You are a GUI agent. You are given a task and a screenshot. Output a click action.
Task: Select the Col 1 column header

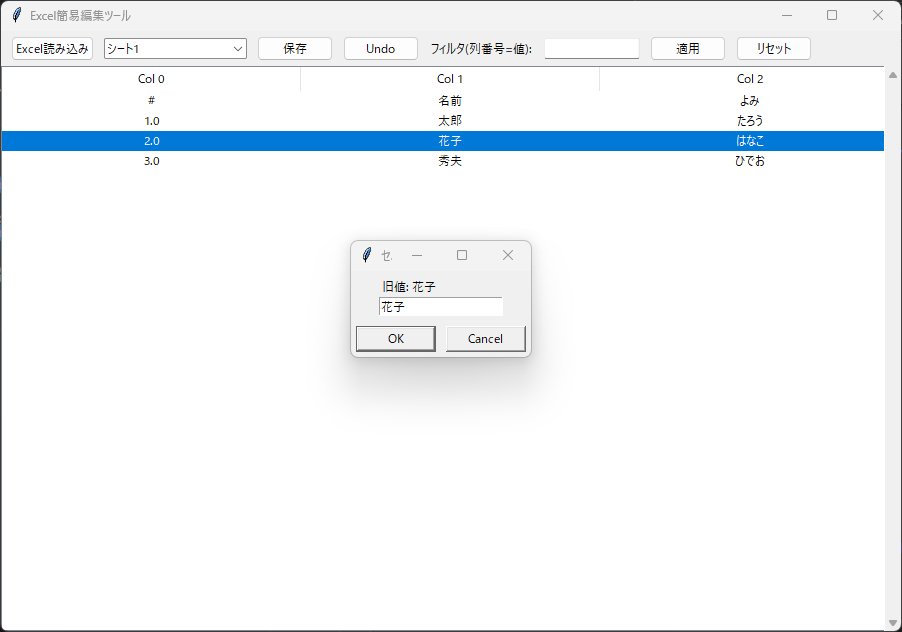coord(450,79)
